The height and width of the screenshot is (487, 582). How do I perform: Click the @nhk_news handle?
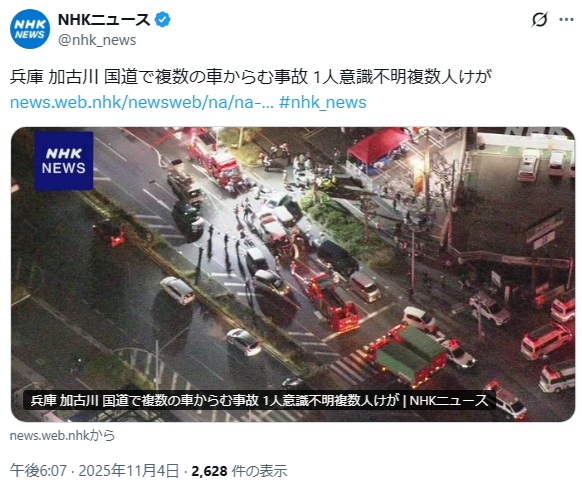pos(97,40)
